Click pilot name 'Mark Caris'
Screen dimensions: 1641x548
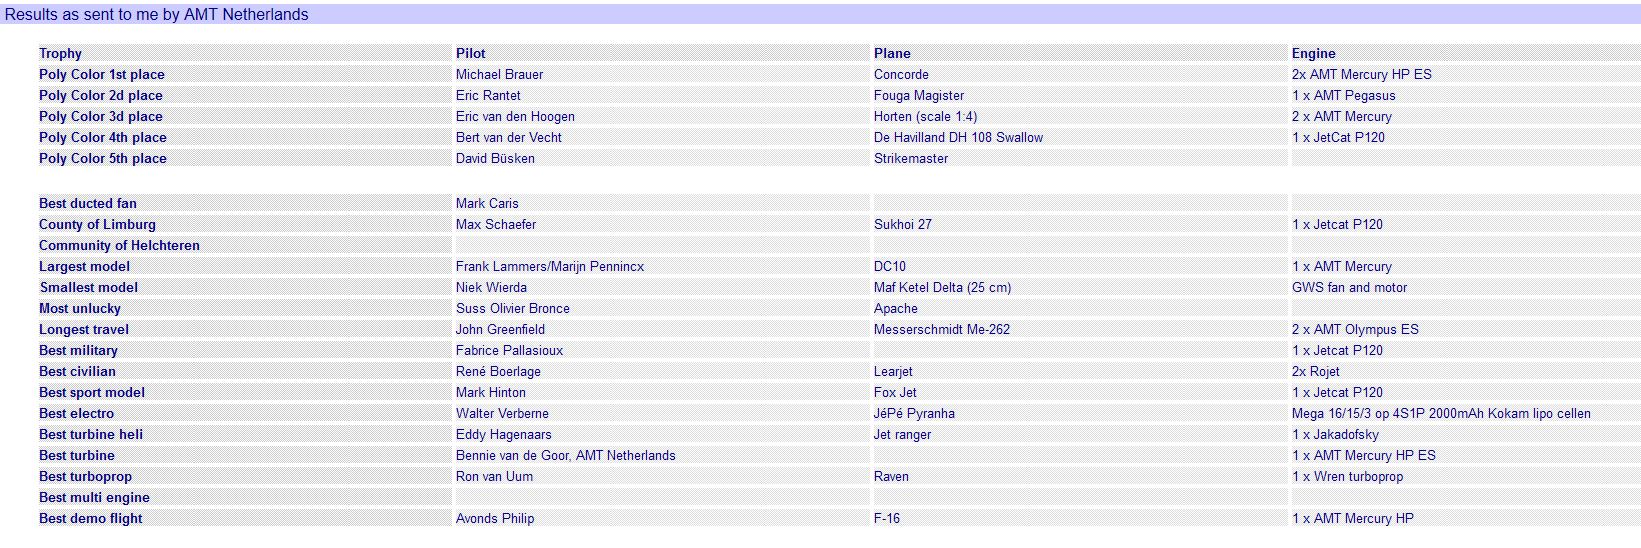(487, 203)
